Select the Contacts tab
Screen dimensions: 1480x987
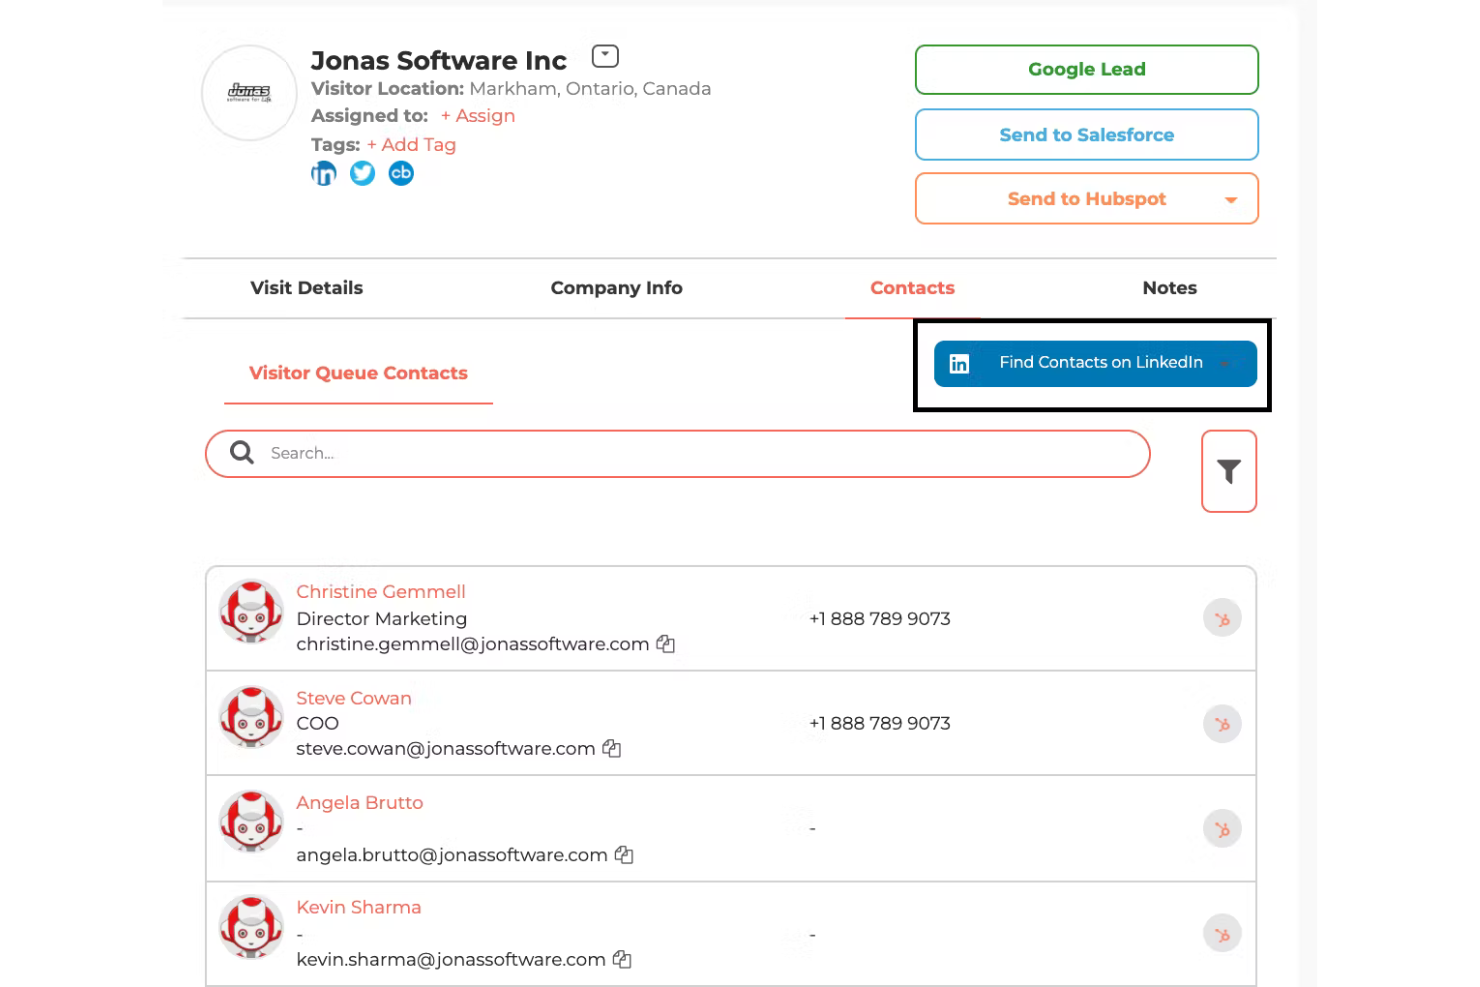pos(912,288)
